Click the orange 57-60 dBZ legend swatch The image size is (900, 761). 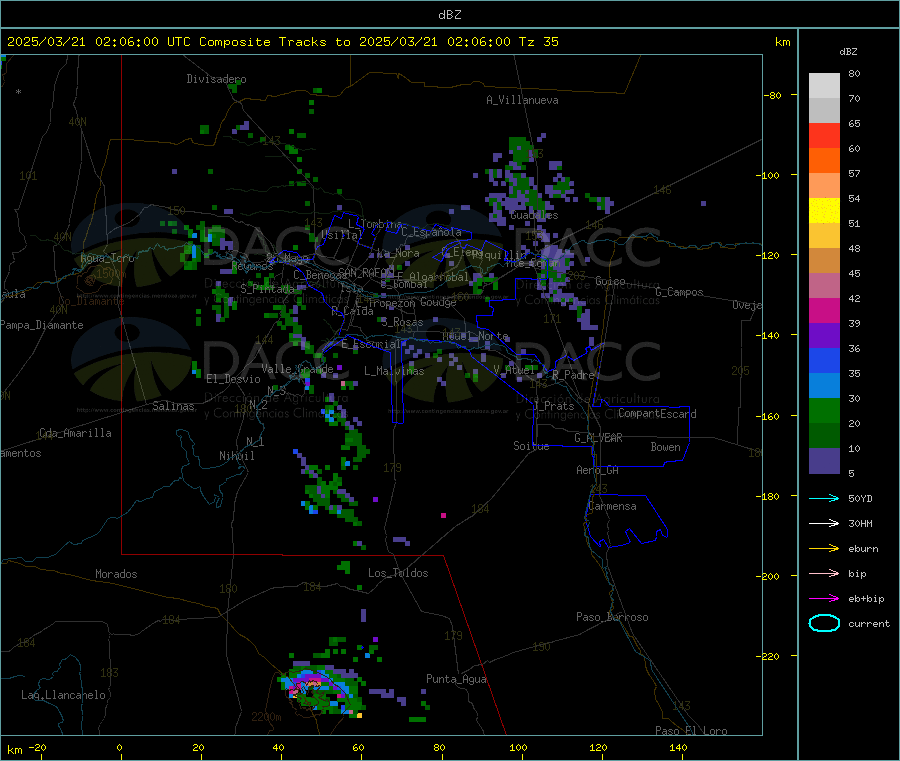click(824, 161)
